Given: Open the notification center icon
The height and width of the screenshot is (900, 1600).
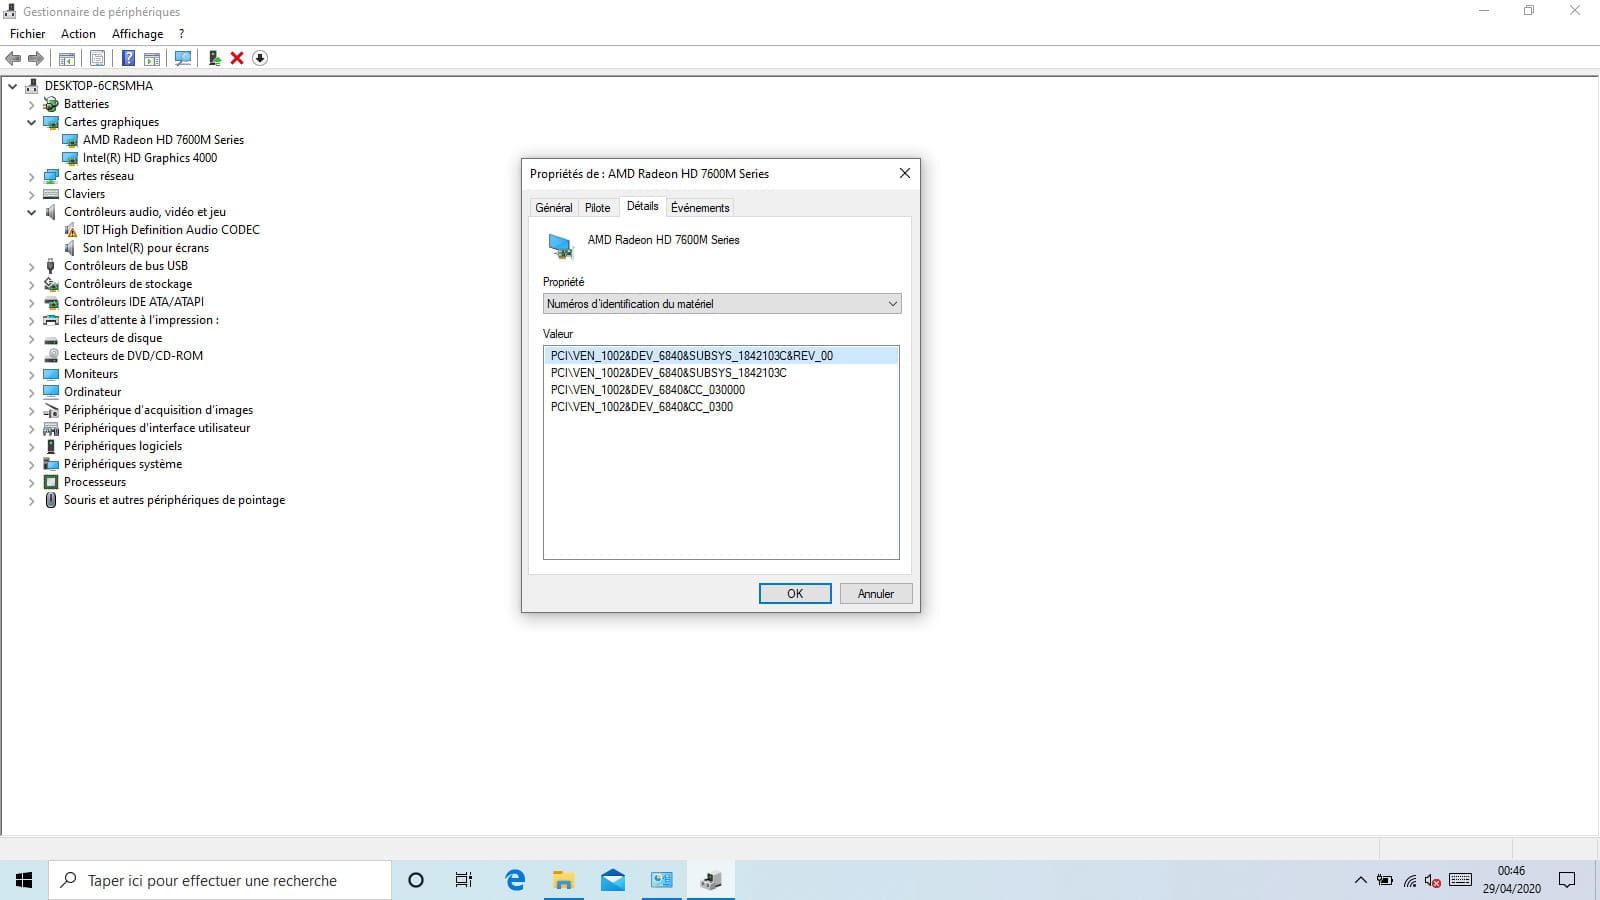Looking at the screenshot, I should point(1567,880).
